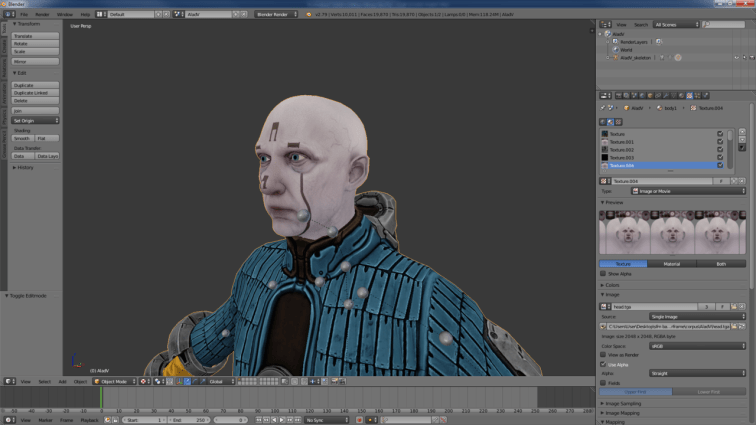
Task: Click the open image folder icon next to head.tga
Action: click(x=735, y=306)
